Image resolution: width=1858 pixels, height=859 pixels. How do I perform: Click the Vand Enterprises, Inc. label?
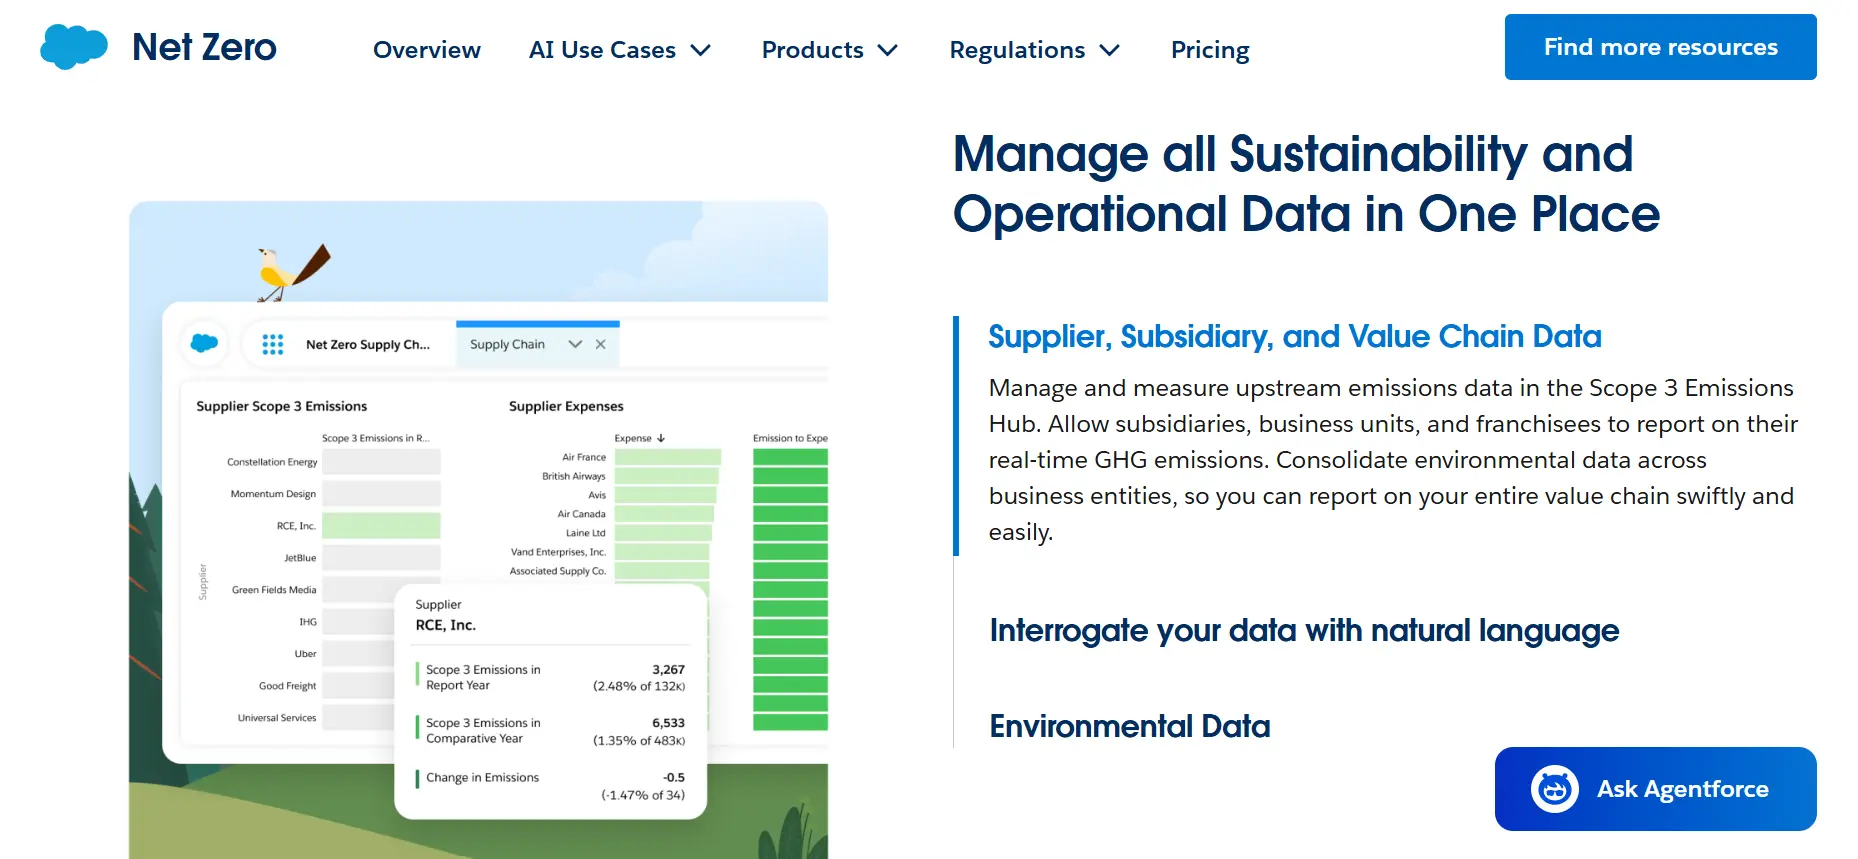pyautogui.click(x=558, y=552)
